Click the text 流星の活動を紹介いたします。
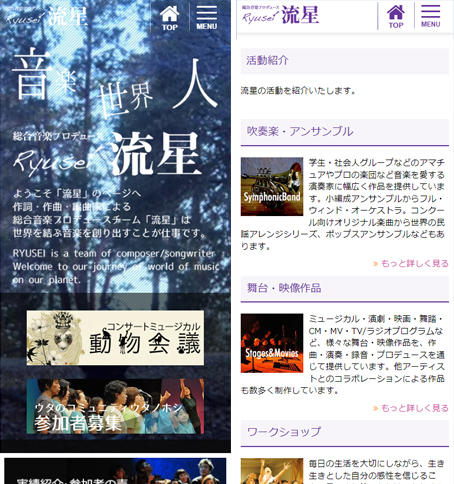 pyautogui.click(x=298, y=91)
